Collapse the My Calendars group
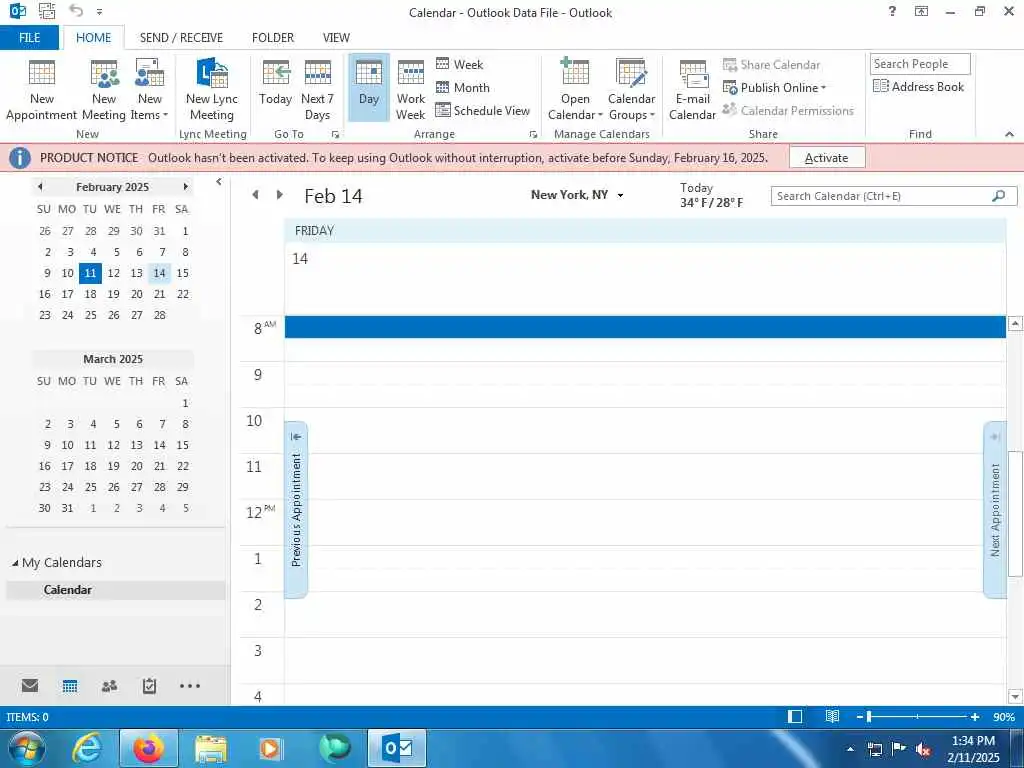The image size is (1024, 768). 15,563
